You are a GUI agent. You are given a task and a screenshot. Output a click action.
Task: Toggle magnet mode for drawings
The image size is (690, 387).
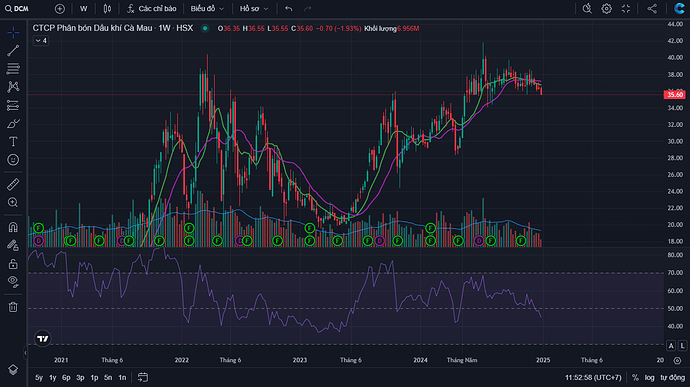click(x=13, y=227)
